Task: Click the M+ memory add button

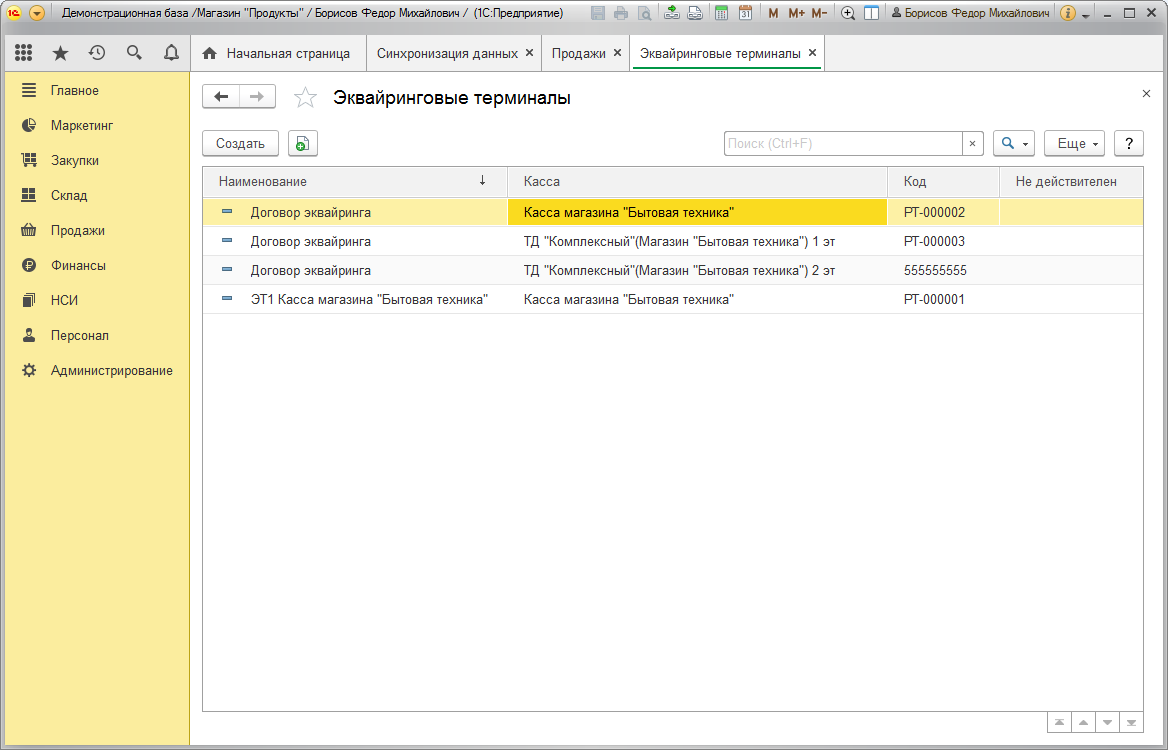Action: coord(796,13)
